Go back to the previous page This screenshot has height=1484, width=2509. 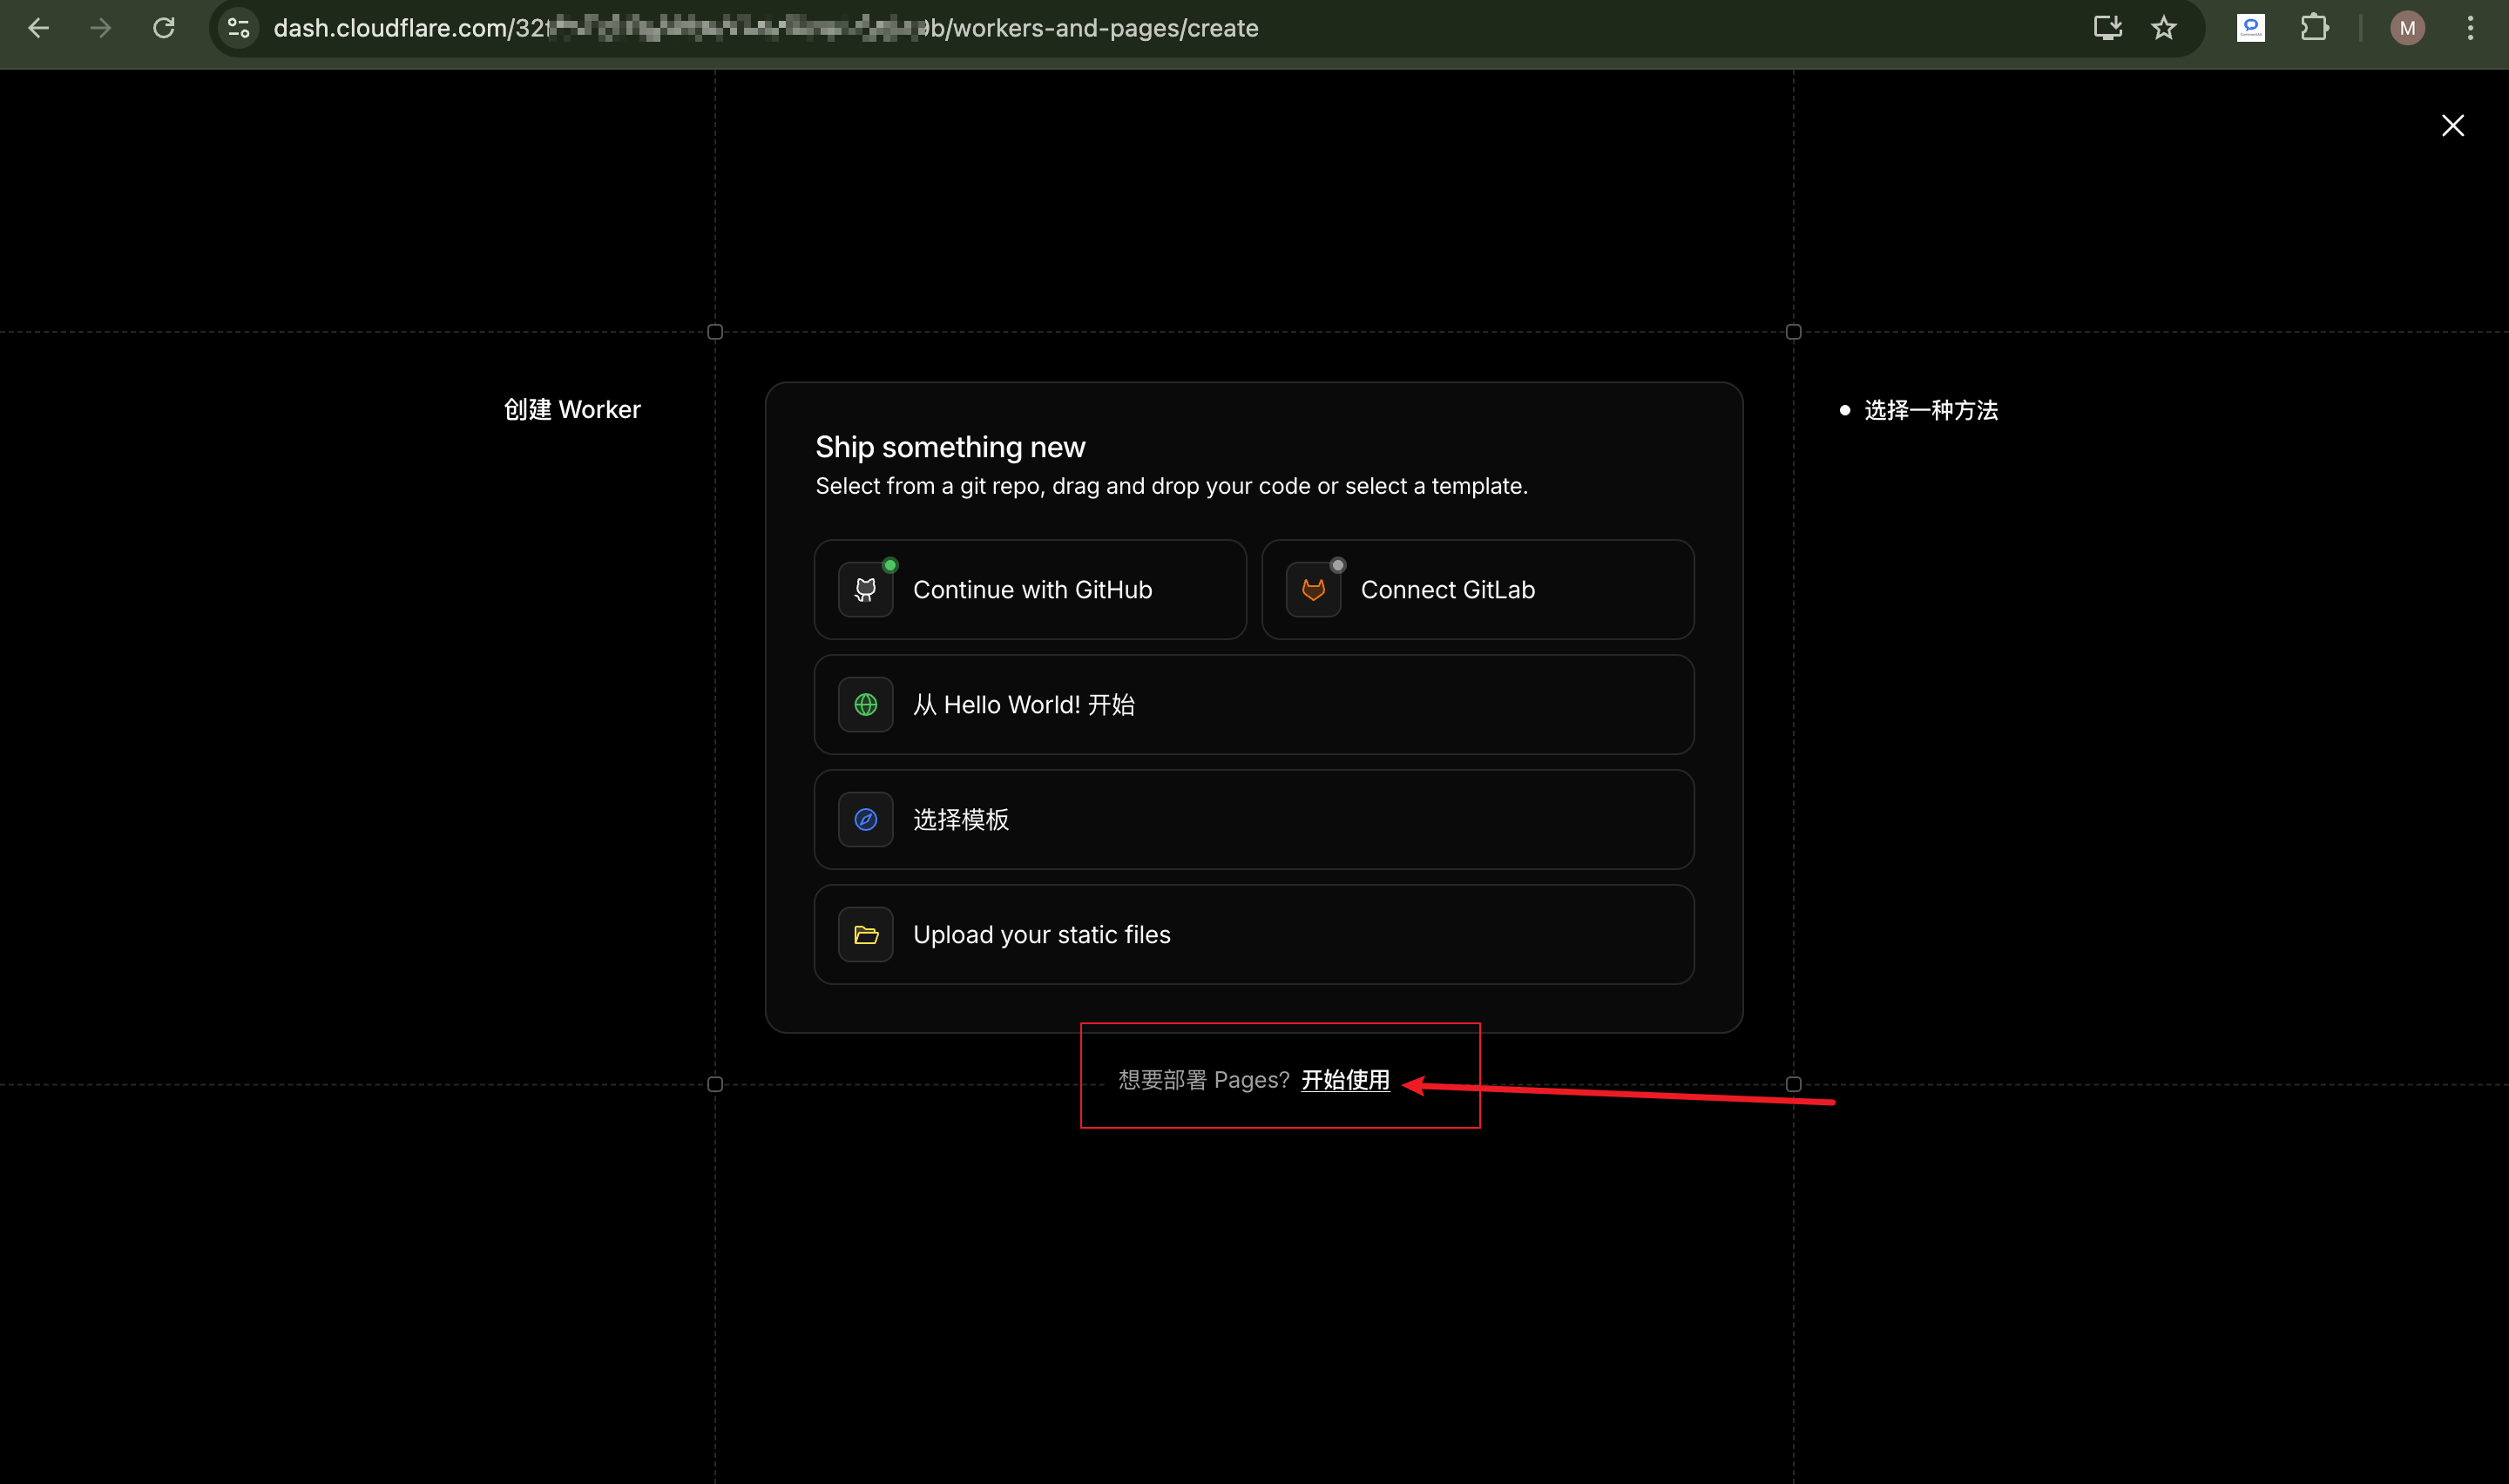click(38, 28)
